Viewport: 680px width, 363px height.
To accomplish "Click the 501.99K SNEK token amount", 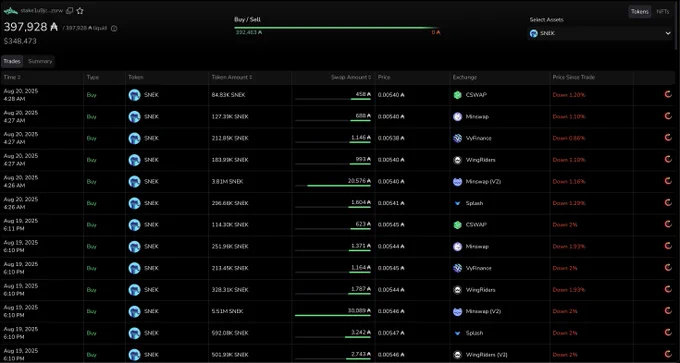I will [x=230, y=355].
